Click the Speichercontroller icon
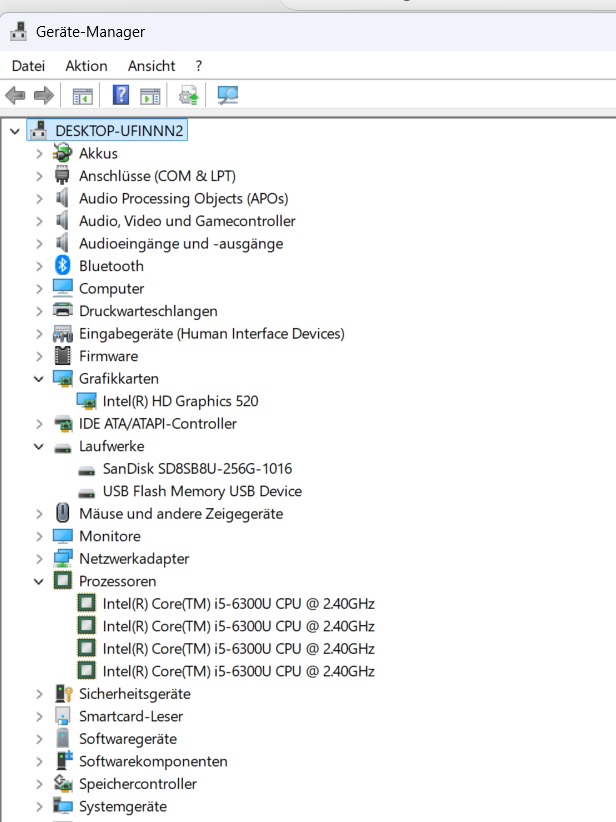The width and height of the screenshot is (616, 822). coord(63,784)
